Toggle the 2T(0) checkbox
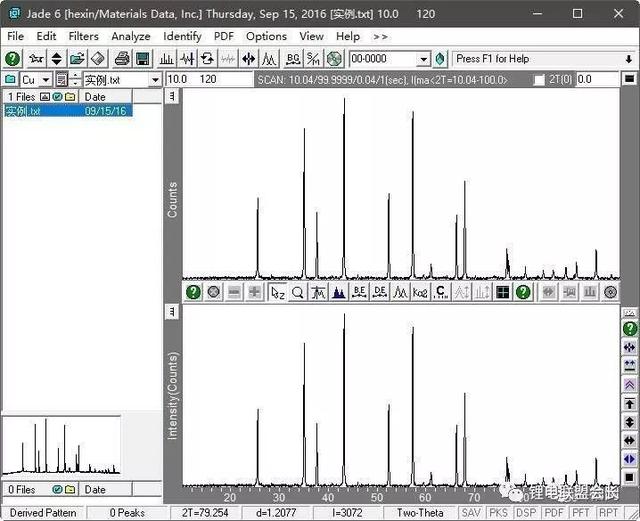This screenshot has width=640, height=521. point(539,80)
